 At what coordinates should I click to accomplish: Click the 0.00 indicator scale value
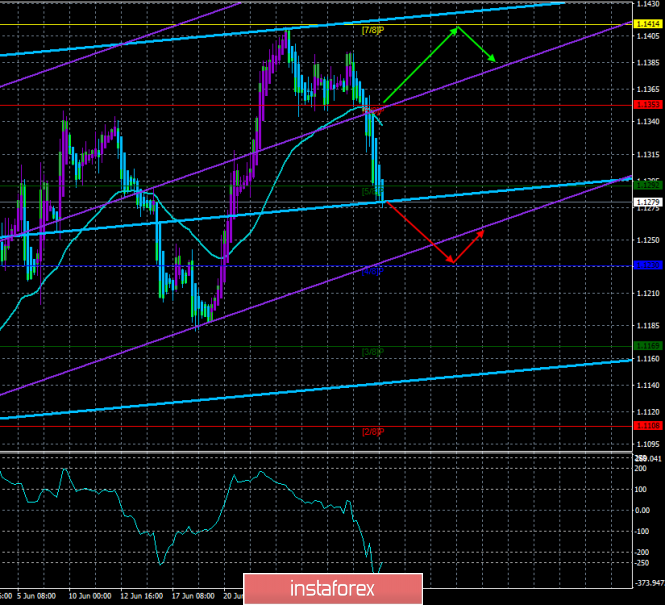click(x=642, y=510)
